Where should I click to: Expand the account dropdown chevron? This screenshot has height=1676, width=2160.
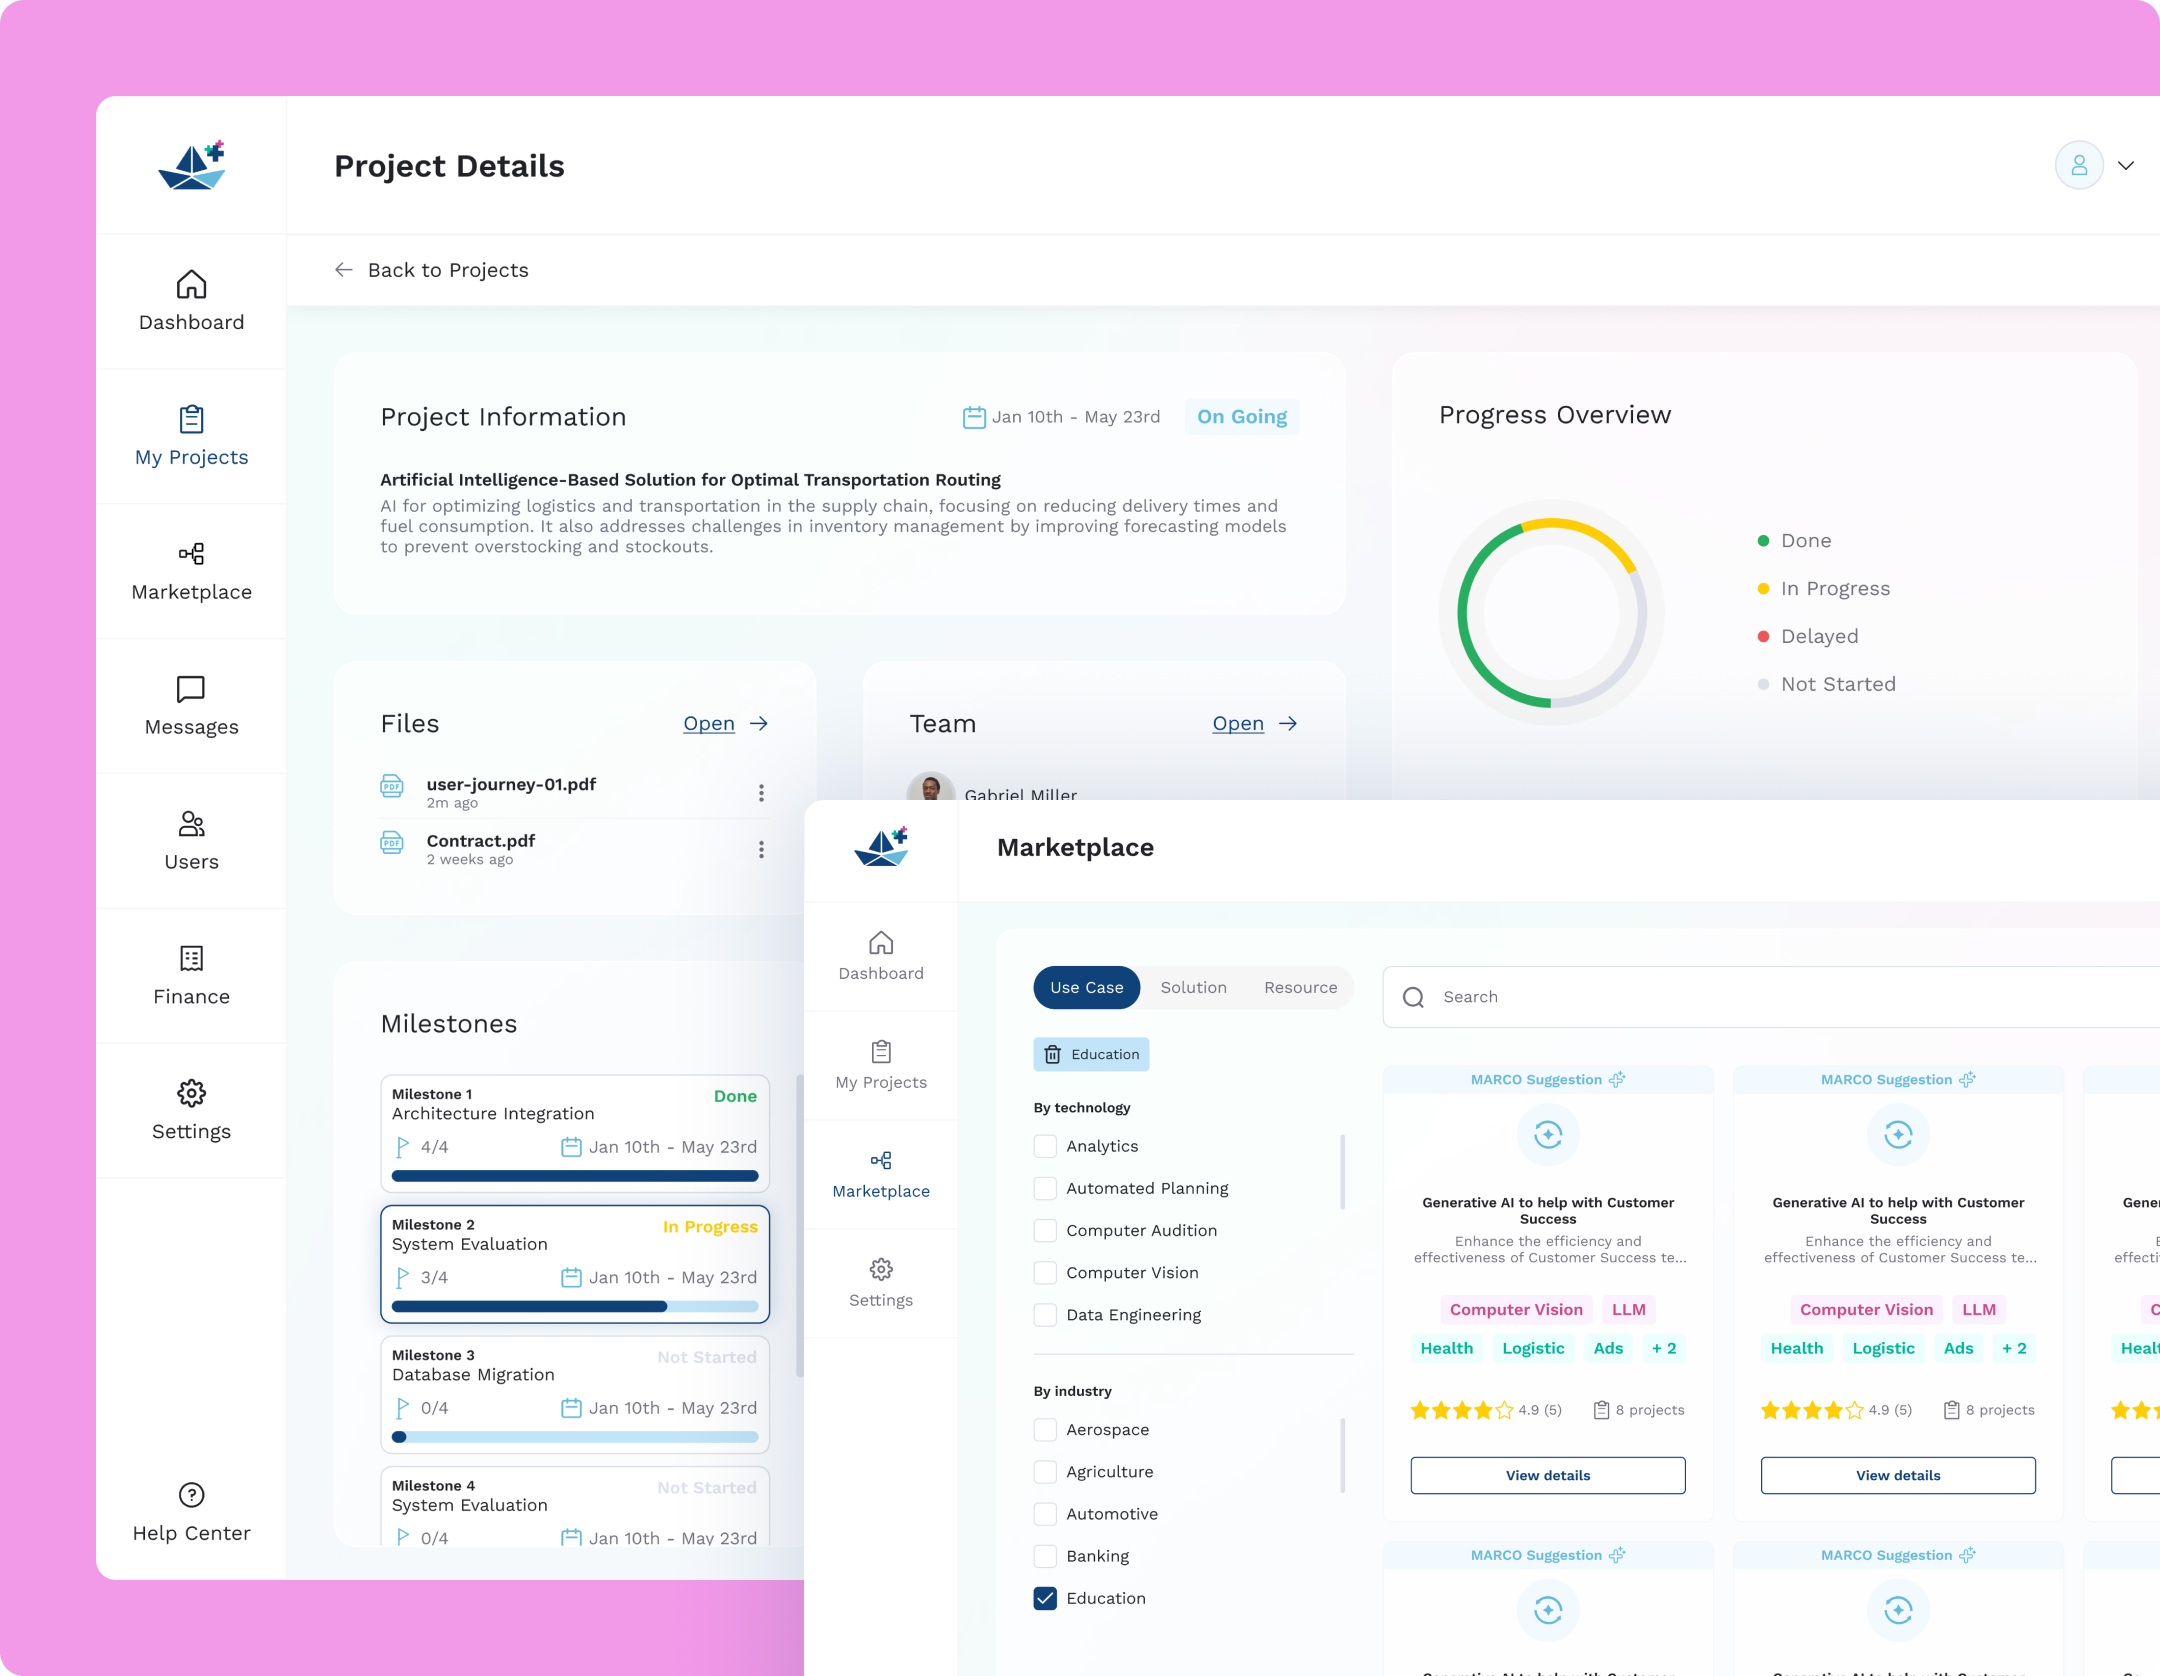(2126, 166)
